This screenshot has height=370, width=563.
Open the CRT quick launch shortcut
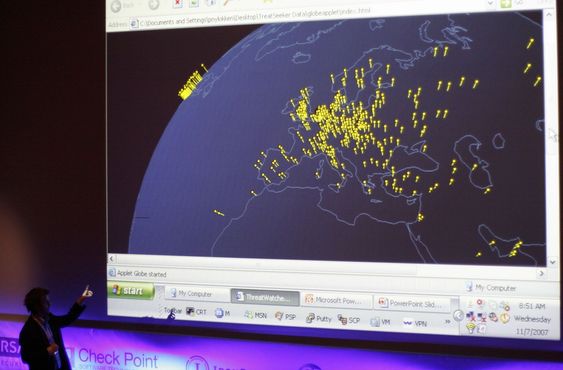tap(196, 311)
